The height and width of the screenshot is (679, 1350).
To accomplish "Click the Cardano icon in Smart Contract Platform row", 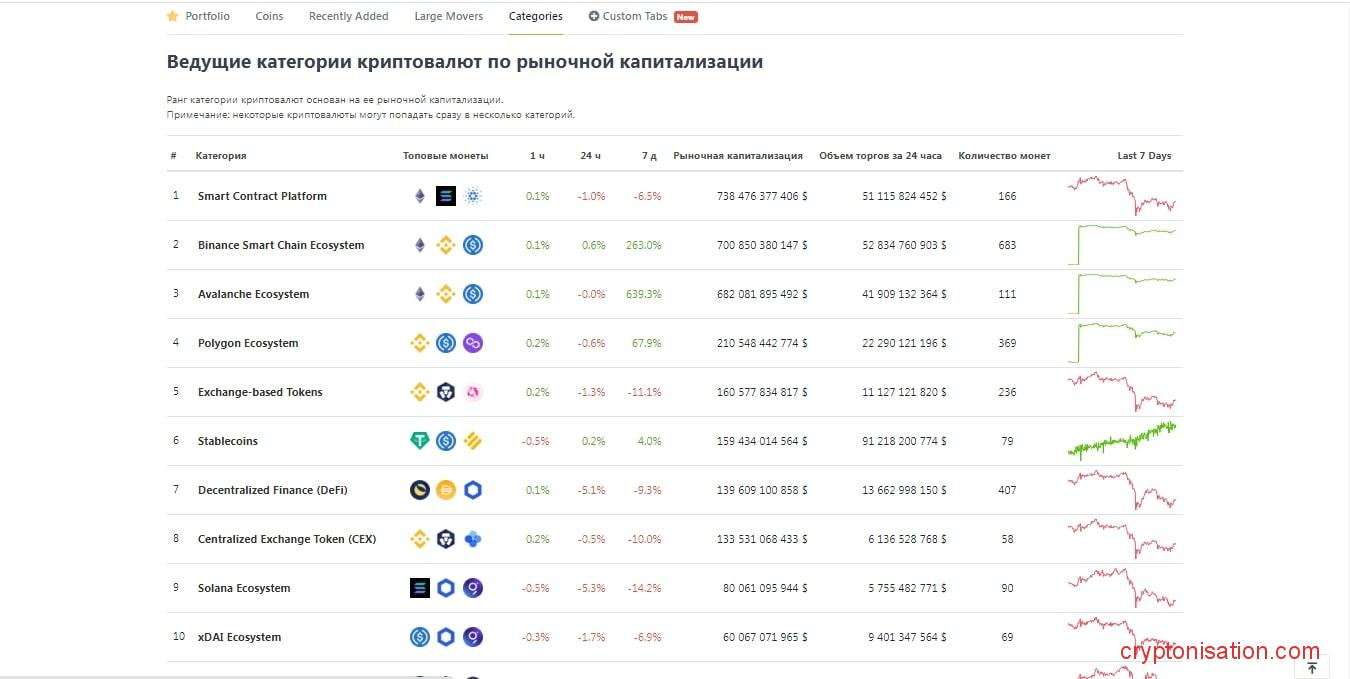I will [473, 196].
